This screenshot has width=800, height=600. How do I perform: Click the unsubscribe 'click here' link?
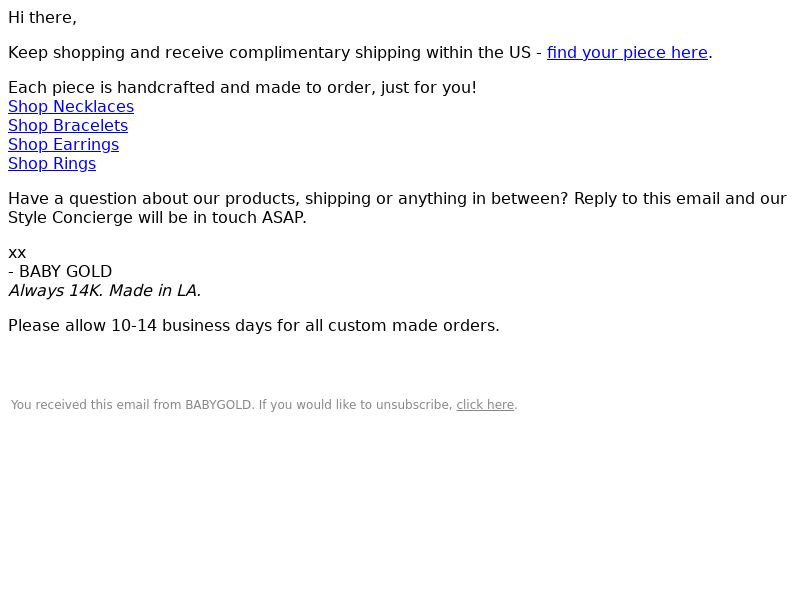click(485, 405)
